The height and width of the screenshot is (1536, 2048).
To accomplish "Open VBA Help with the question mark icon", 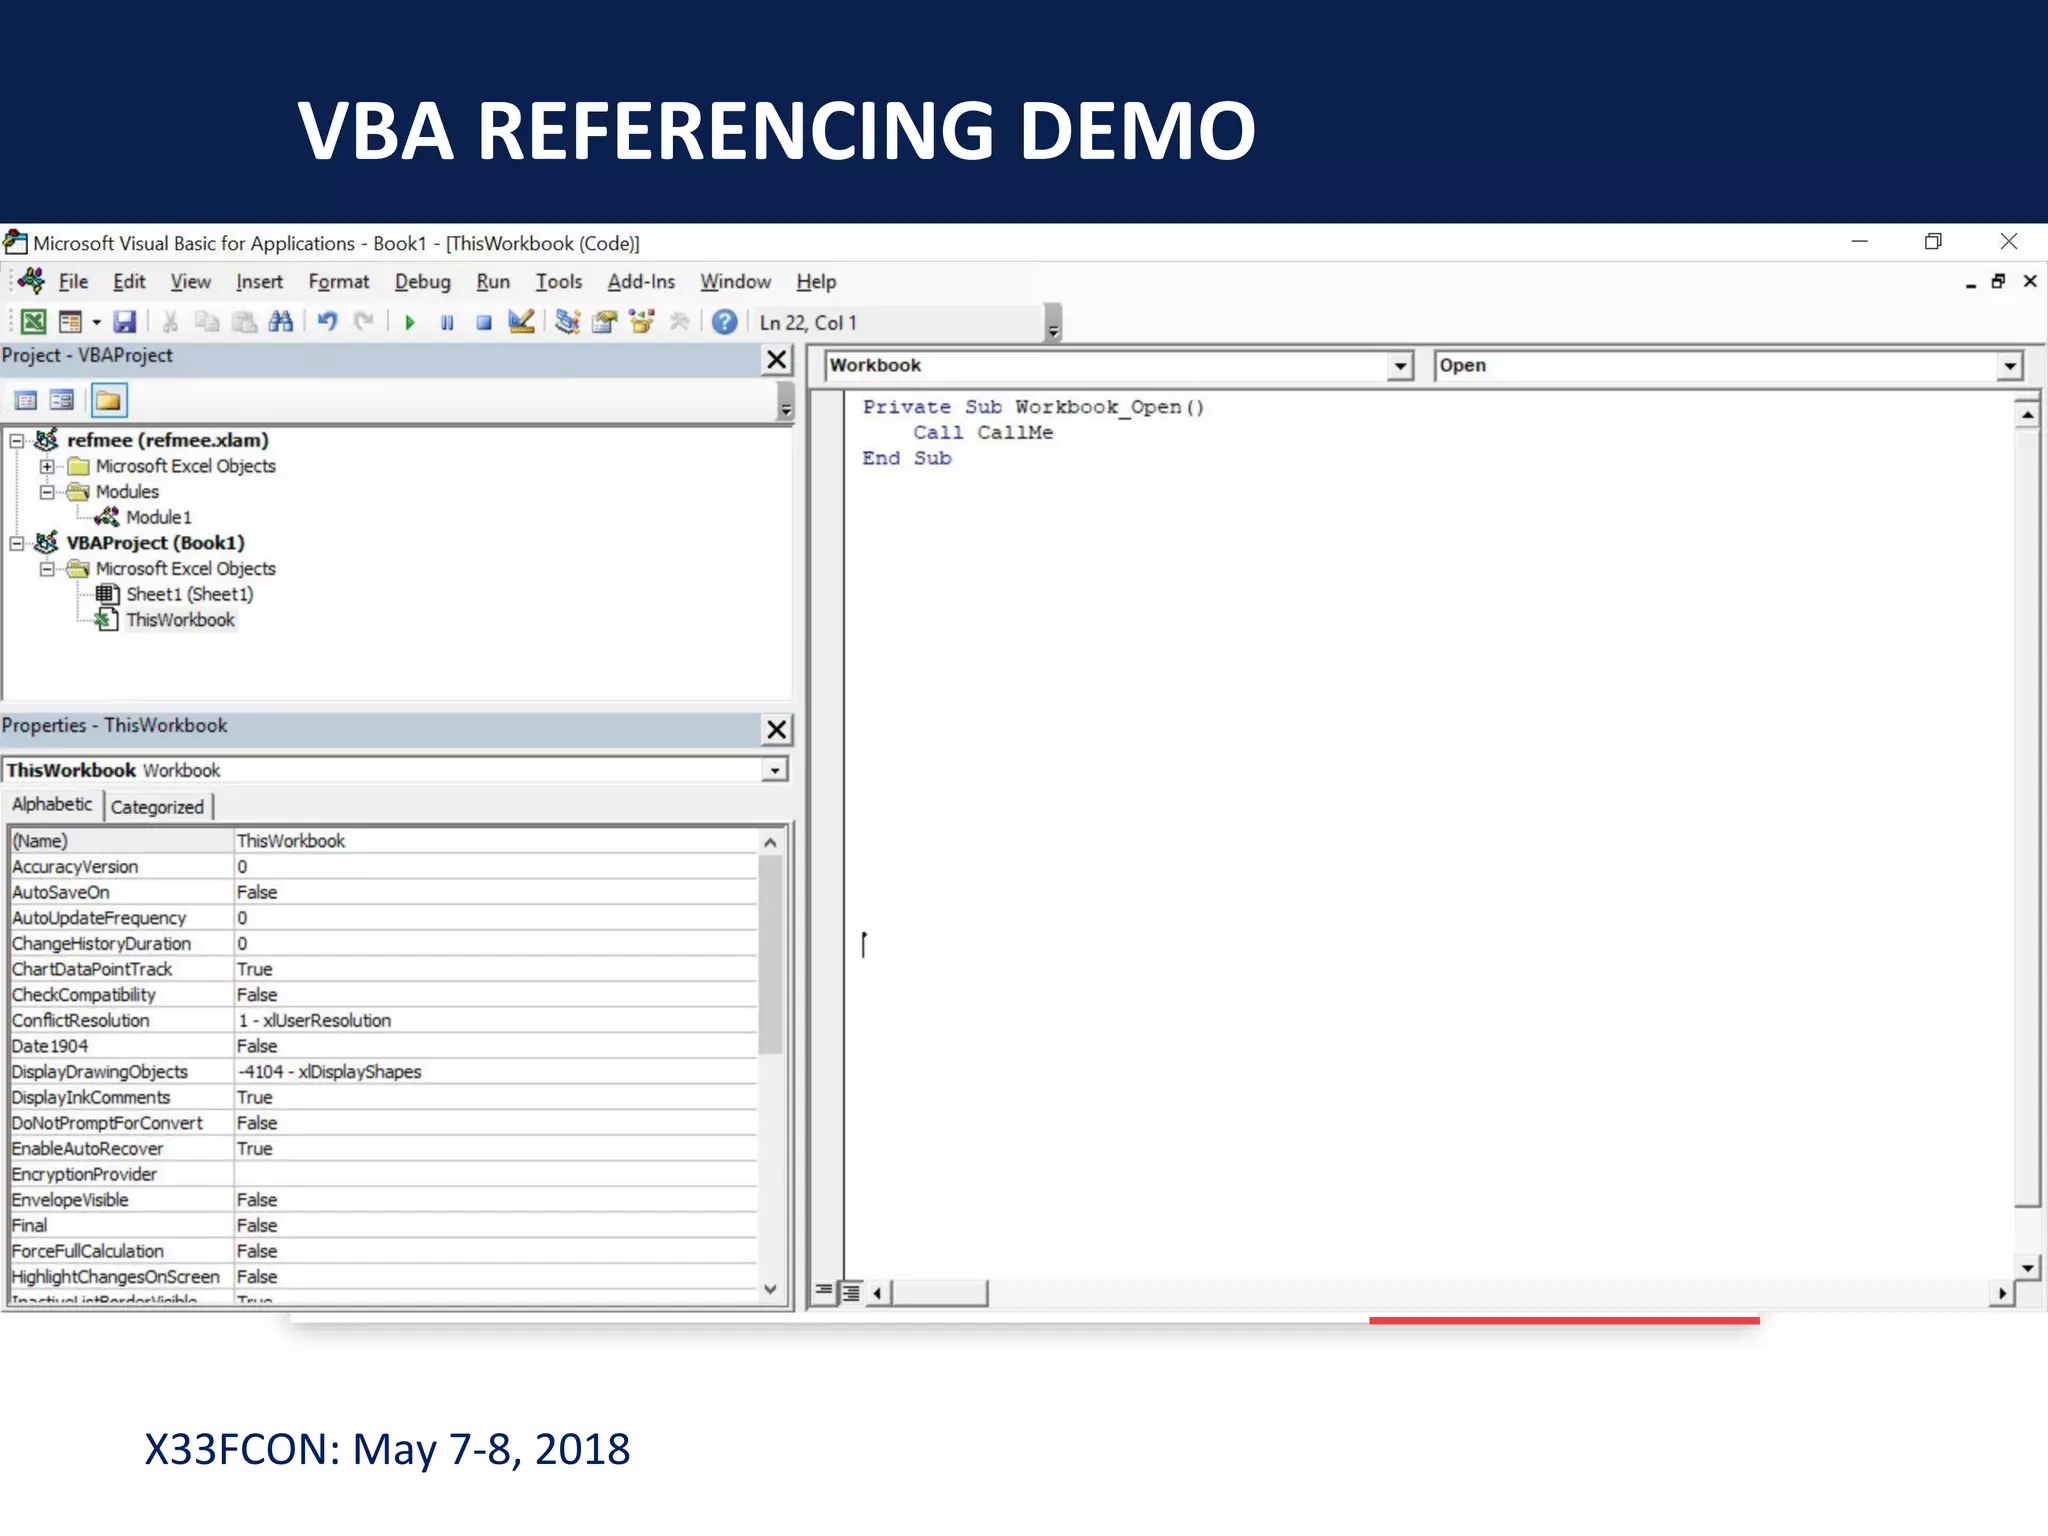I will pos(725,322).
